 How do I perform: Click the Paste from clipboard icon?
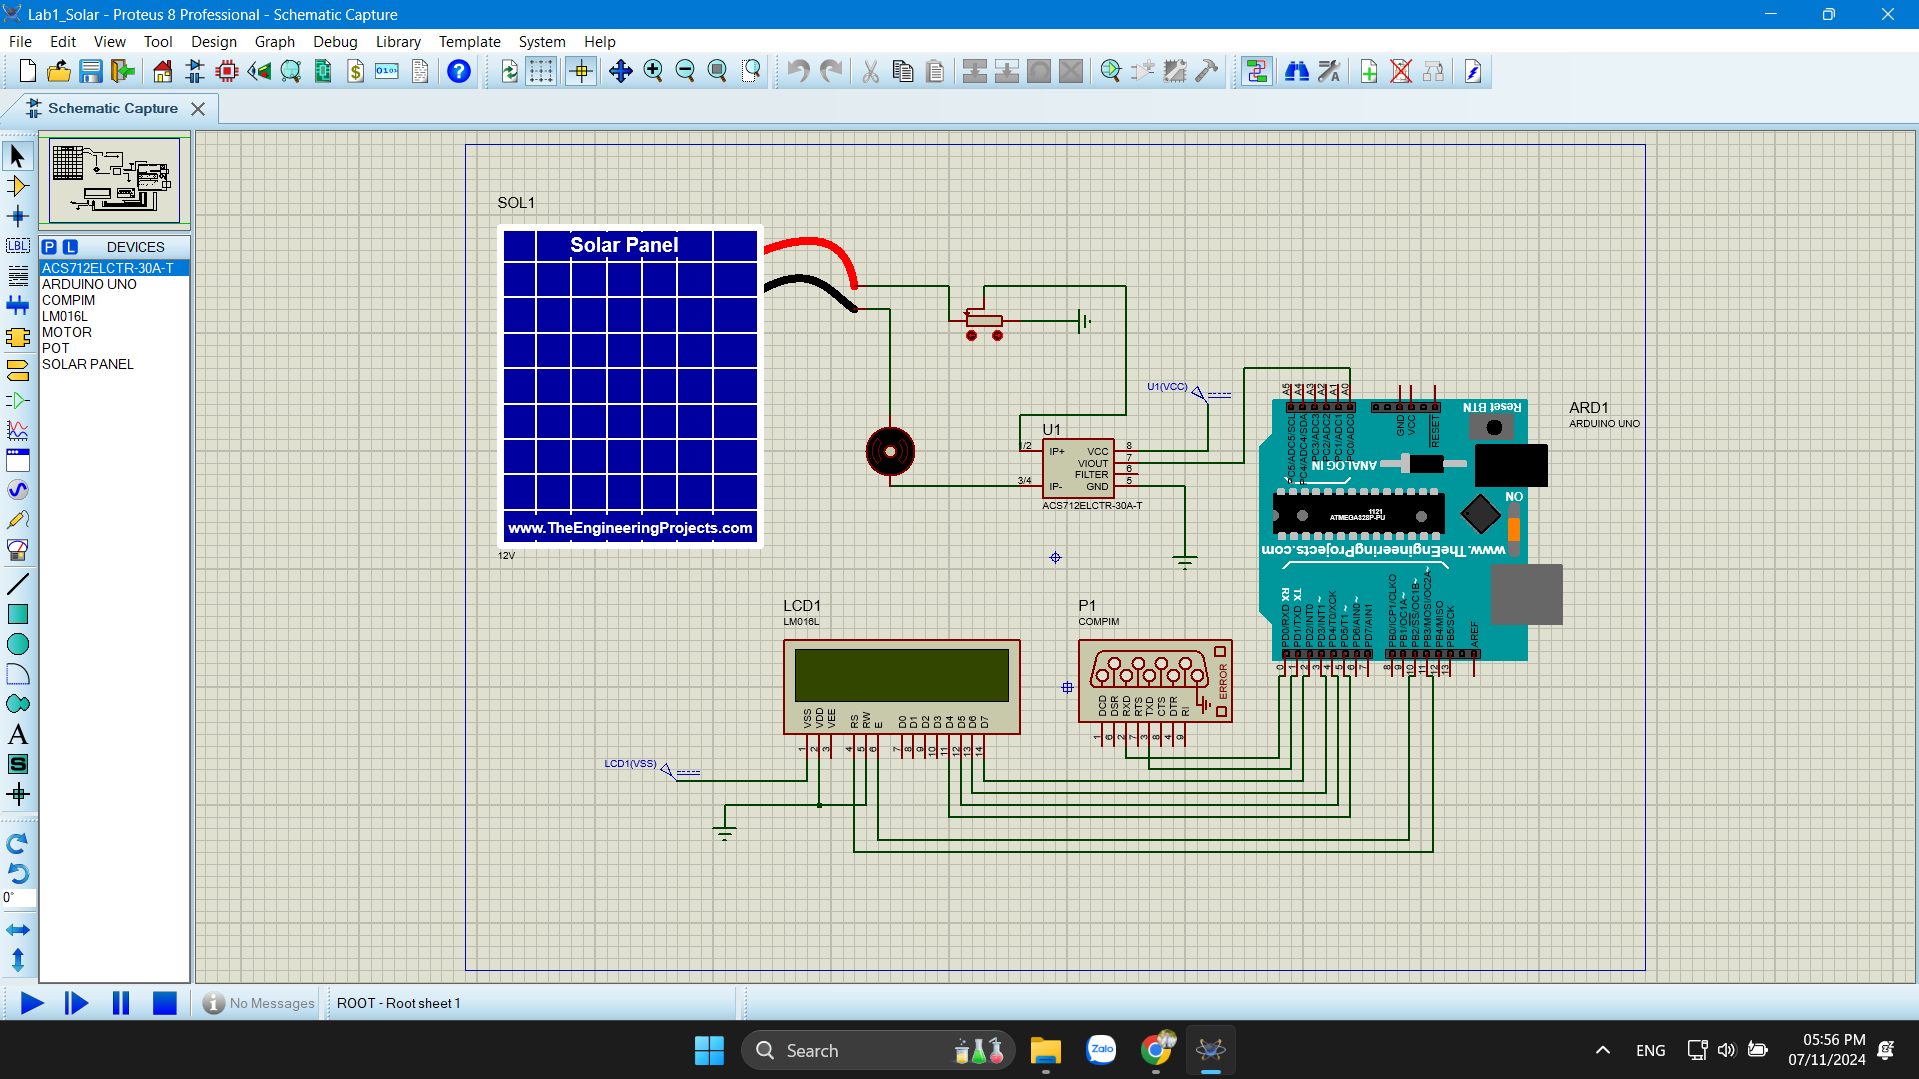click(x=934, y=71)
